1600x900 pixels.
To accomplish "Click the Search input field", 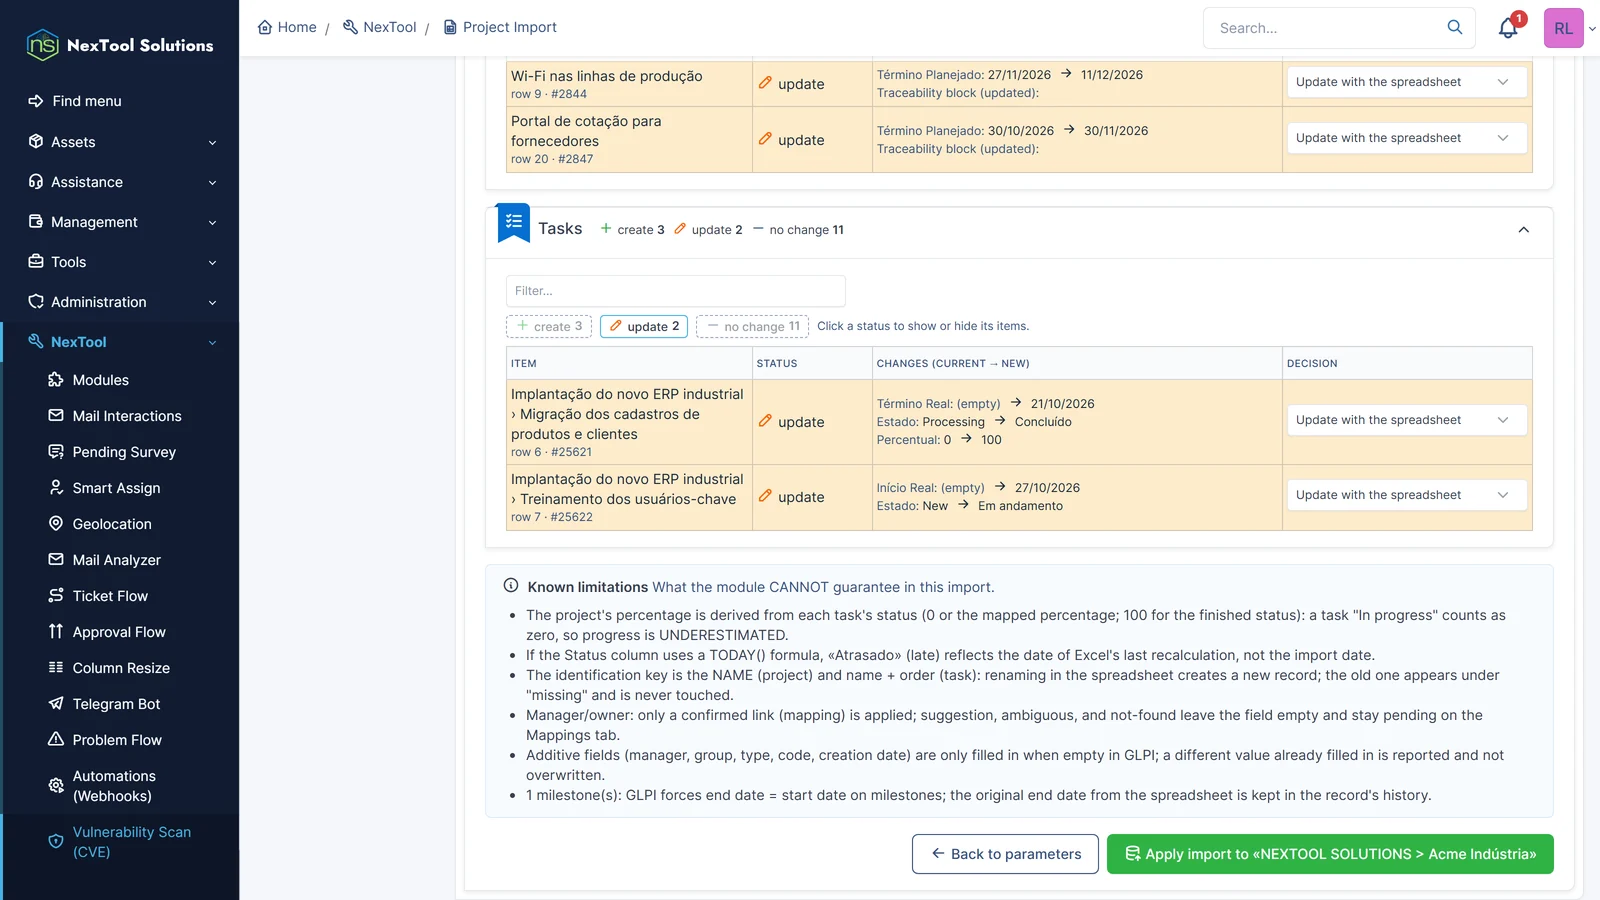I will [1326, 28].
